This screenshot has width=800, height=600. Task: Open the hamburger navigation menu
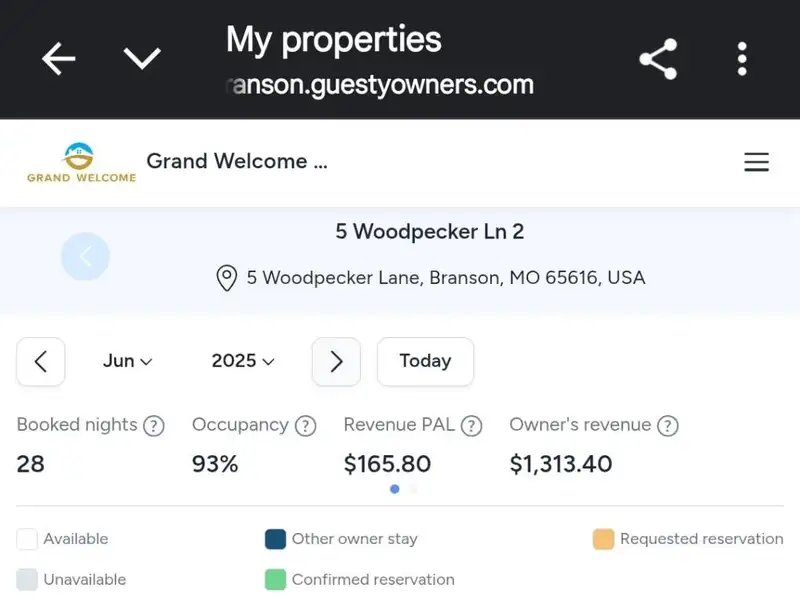click(x=757, y=162)
